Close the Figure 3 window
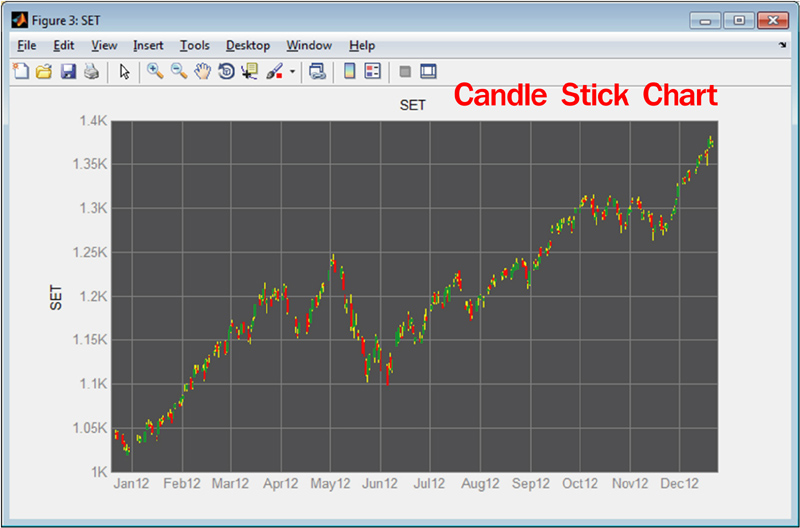This screenshot has height=528, width=800. (773, 21)
